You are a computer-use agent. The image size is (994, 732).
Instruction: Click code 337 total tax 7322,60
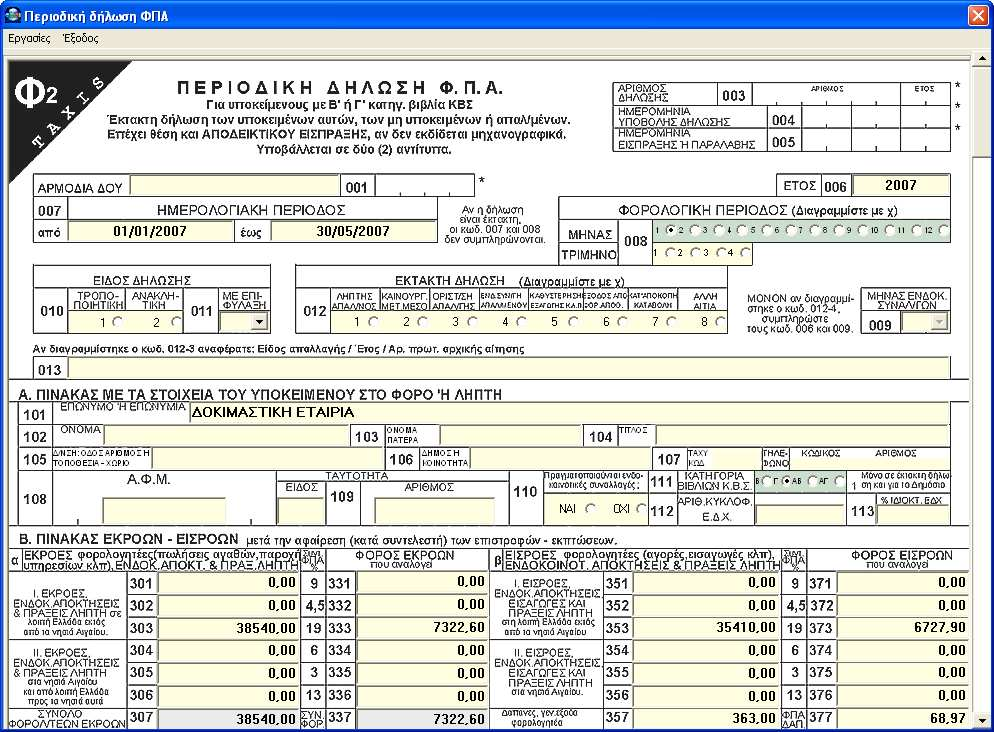click(x=422, y=718)
